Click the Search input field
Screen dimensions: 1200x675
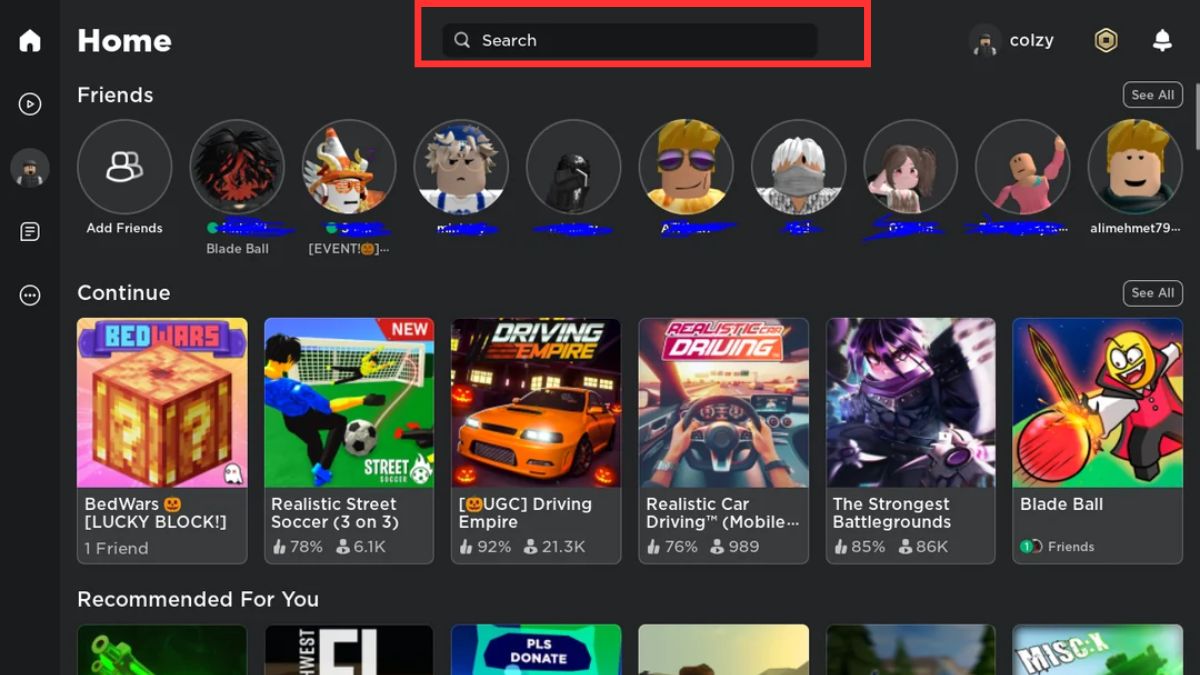(630, 40)
